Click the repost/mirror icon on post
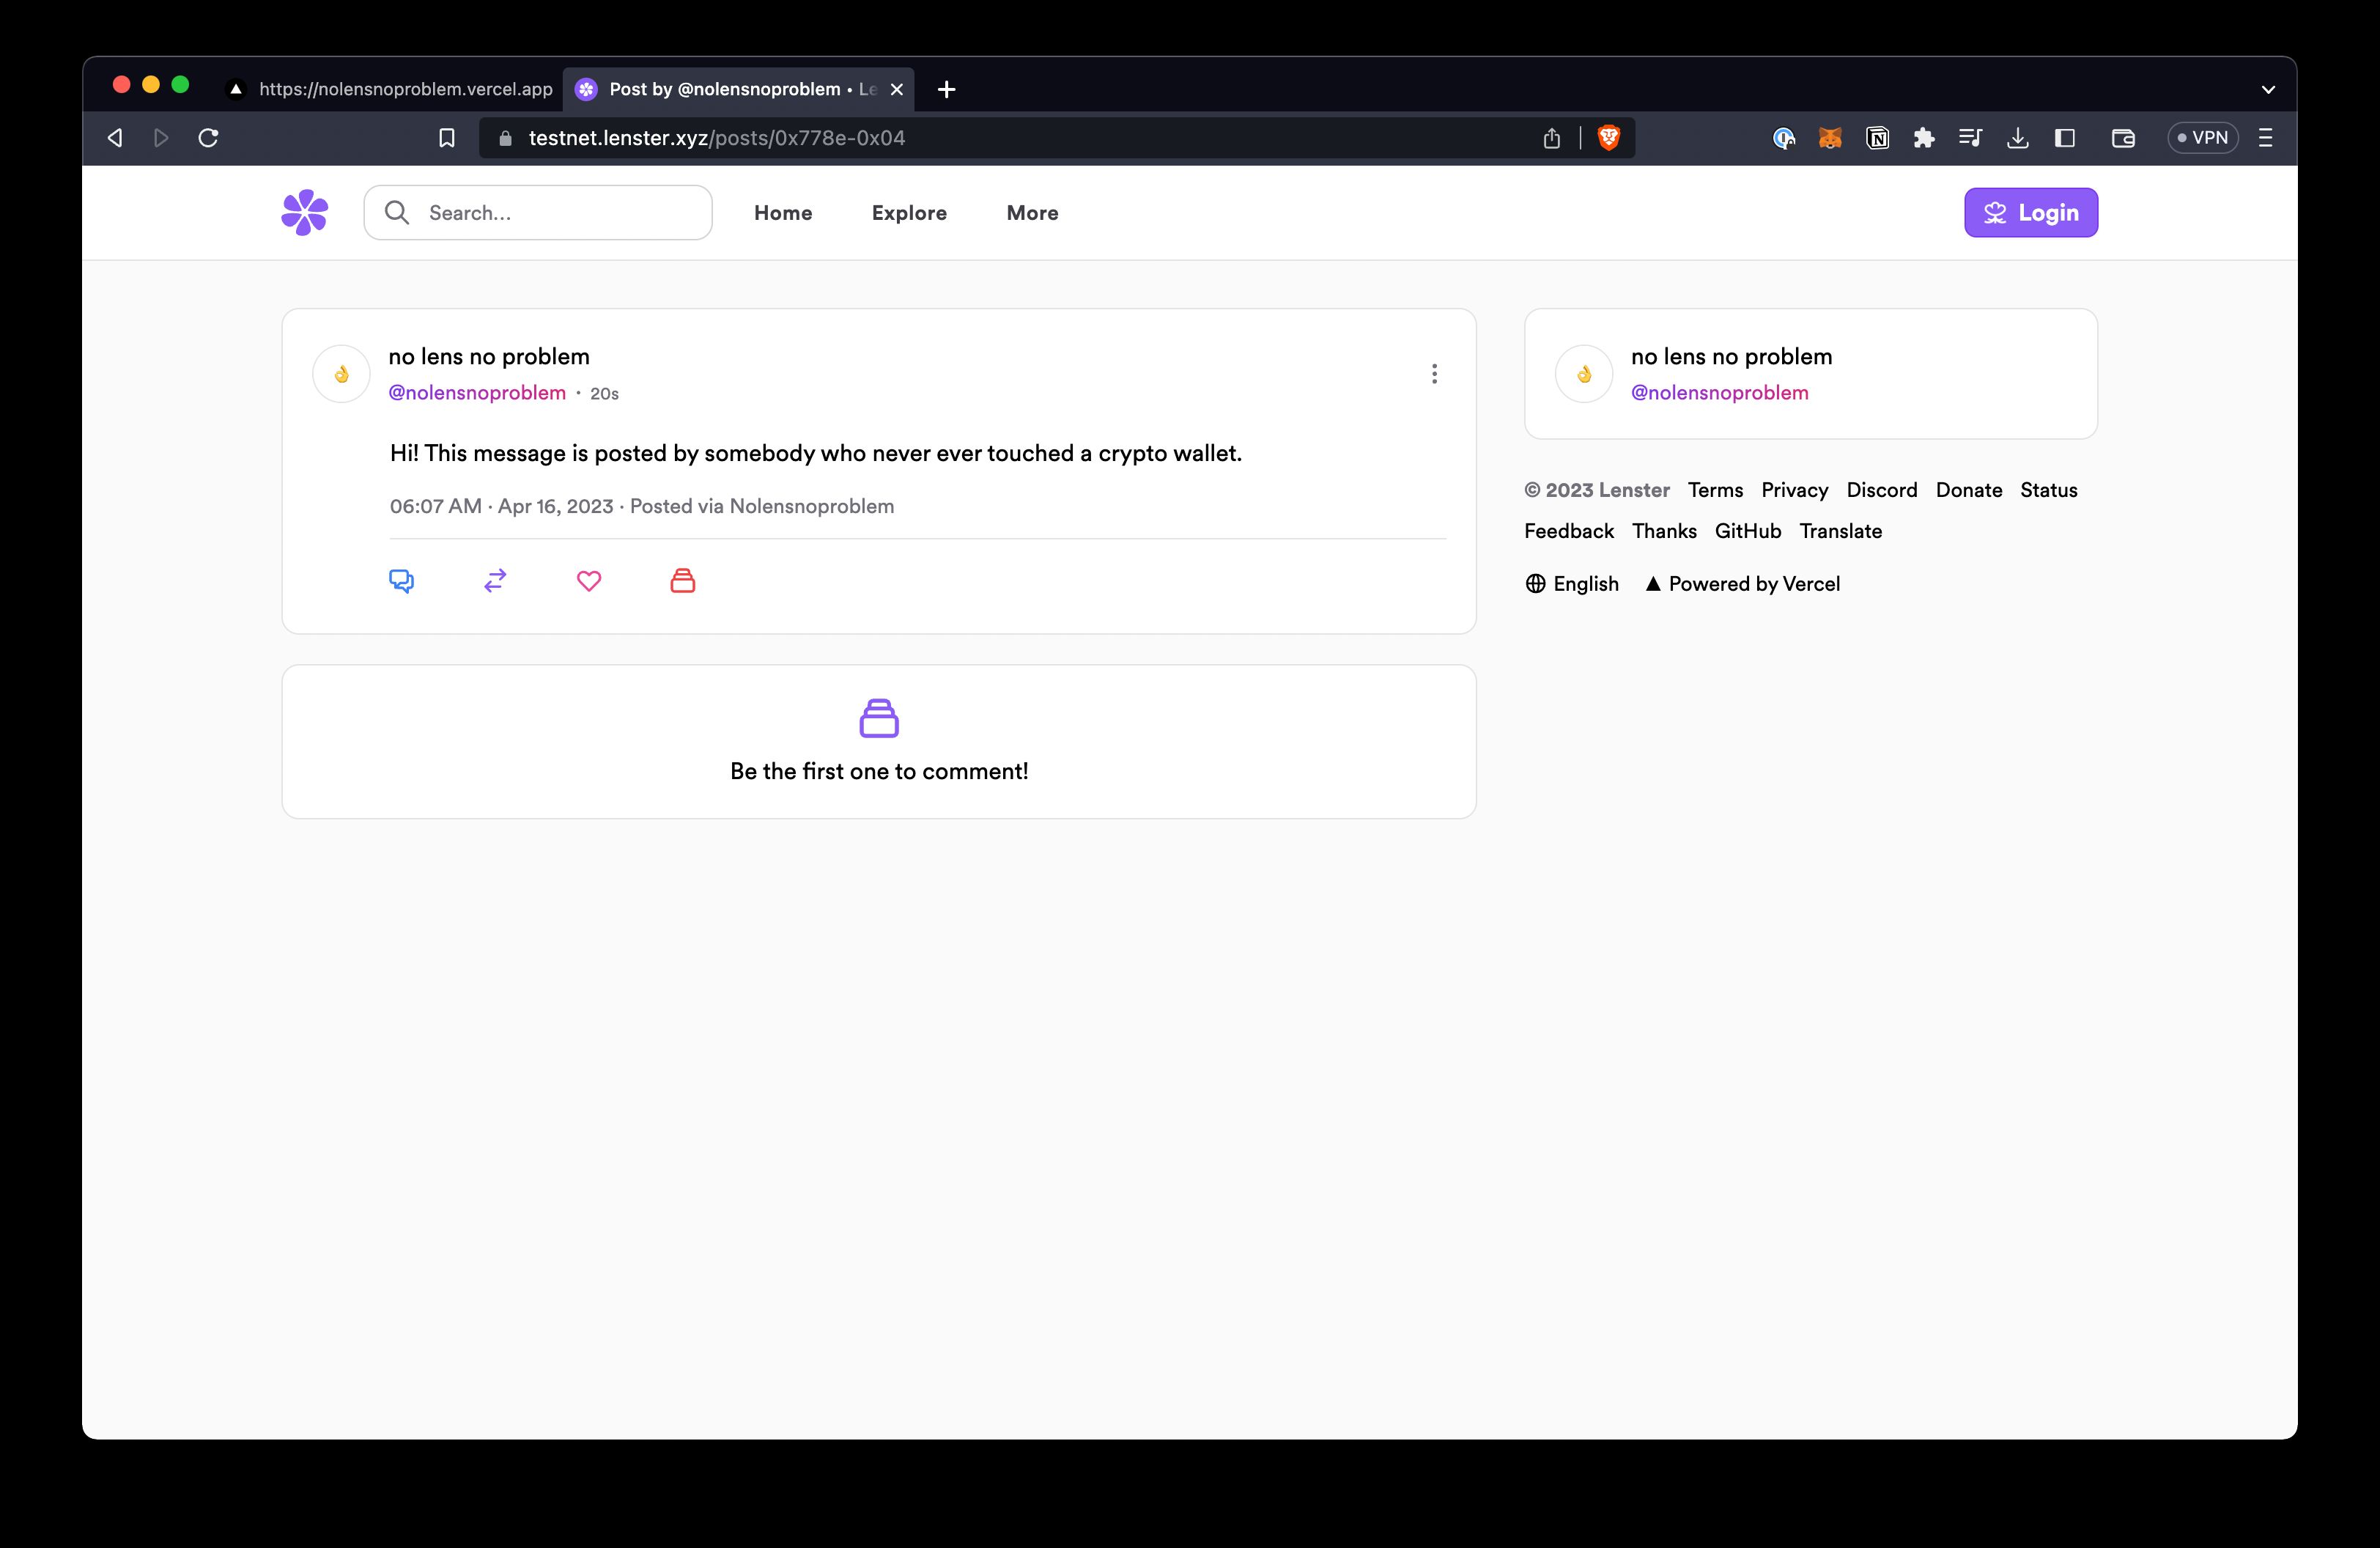Image resolution: width=2380 pixels, height=1548 pixels. [496, 580]
